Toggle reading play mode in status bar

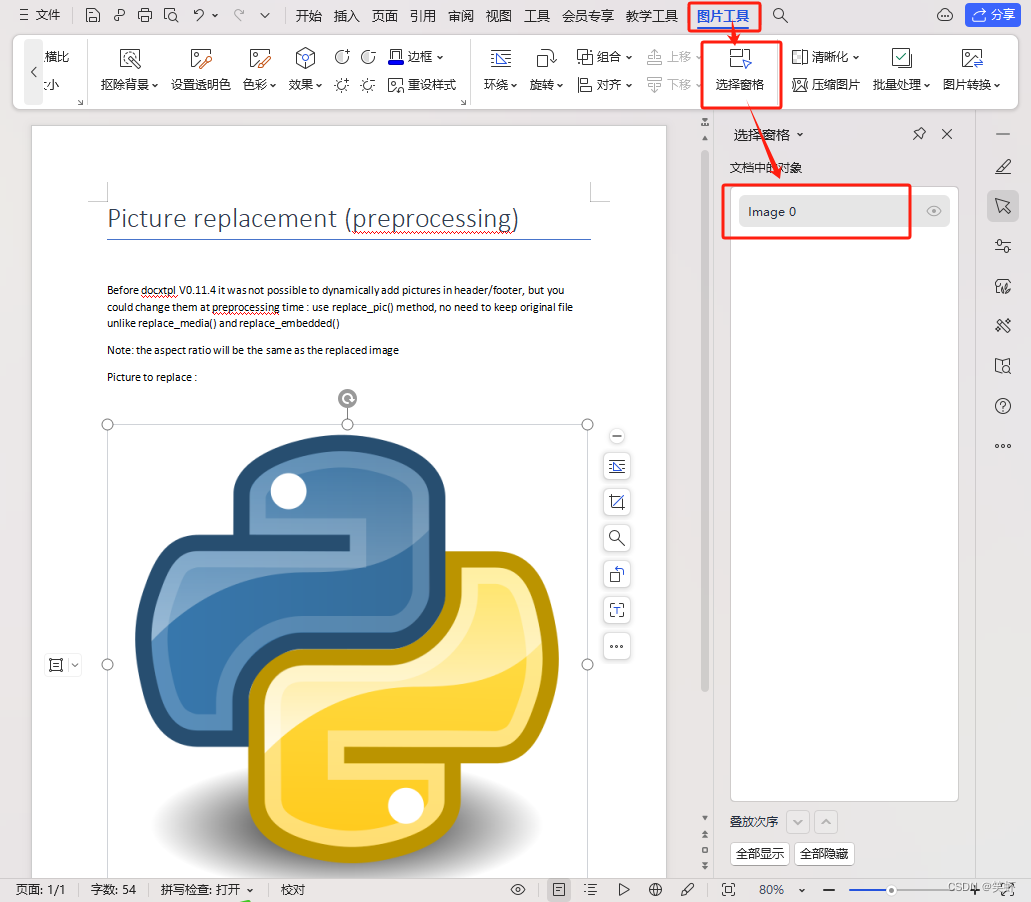coord(623,890)
